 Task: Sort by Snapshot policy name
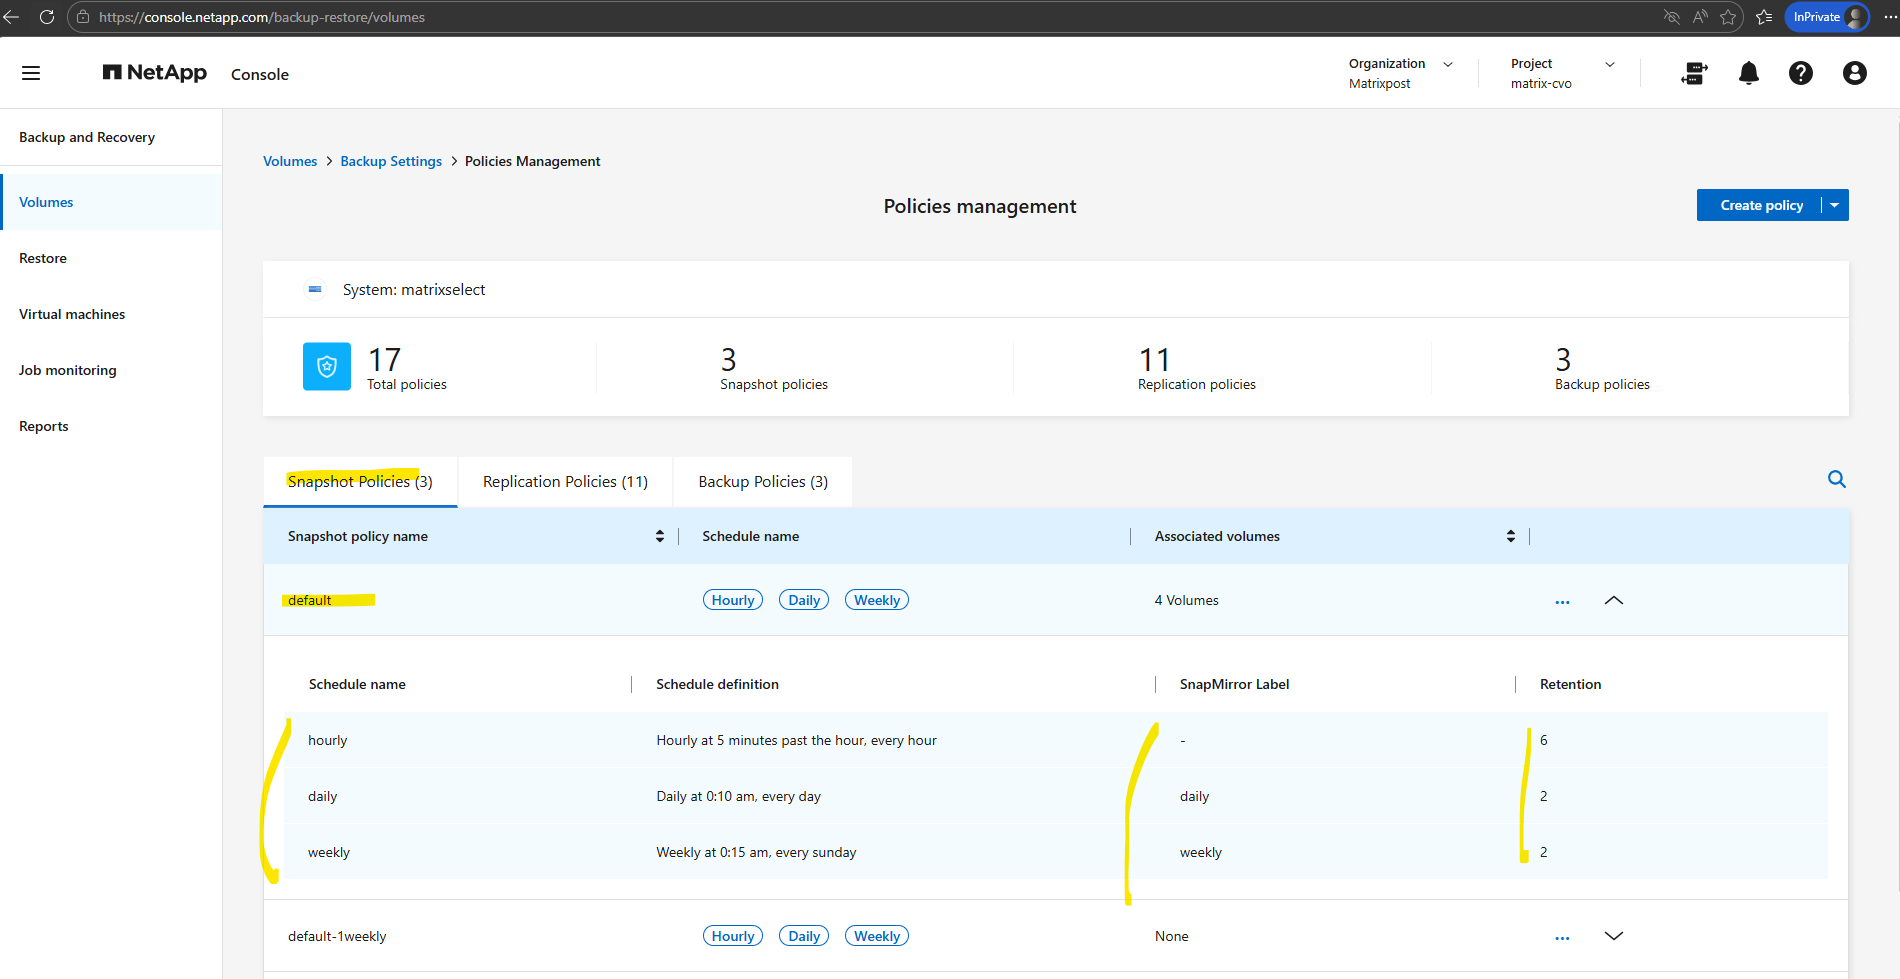pos(660,536)
